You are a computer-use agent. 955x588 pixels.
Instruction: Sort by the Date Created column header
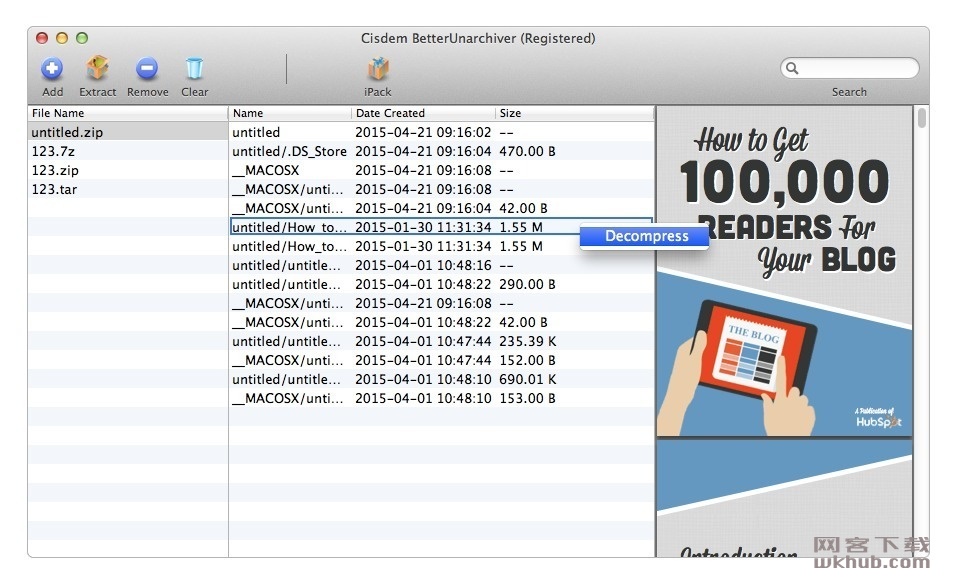tap(423, 113)
